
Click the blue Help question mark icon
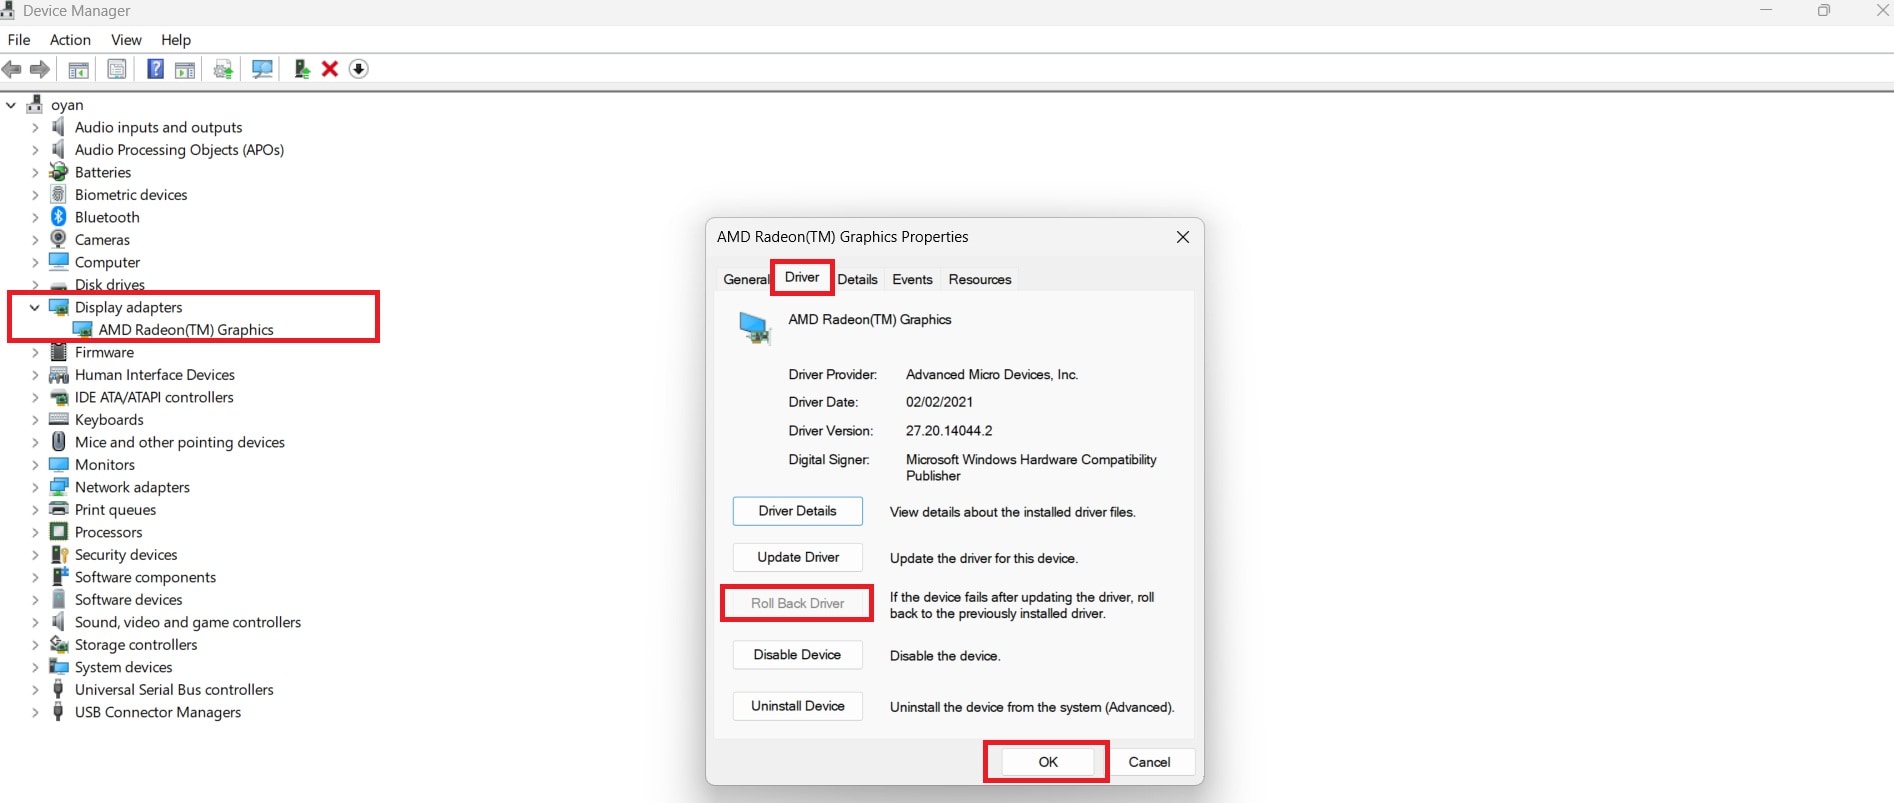155,69
